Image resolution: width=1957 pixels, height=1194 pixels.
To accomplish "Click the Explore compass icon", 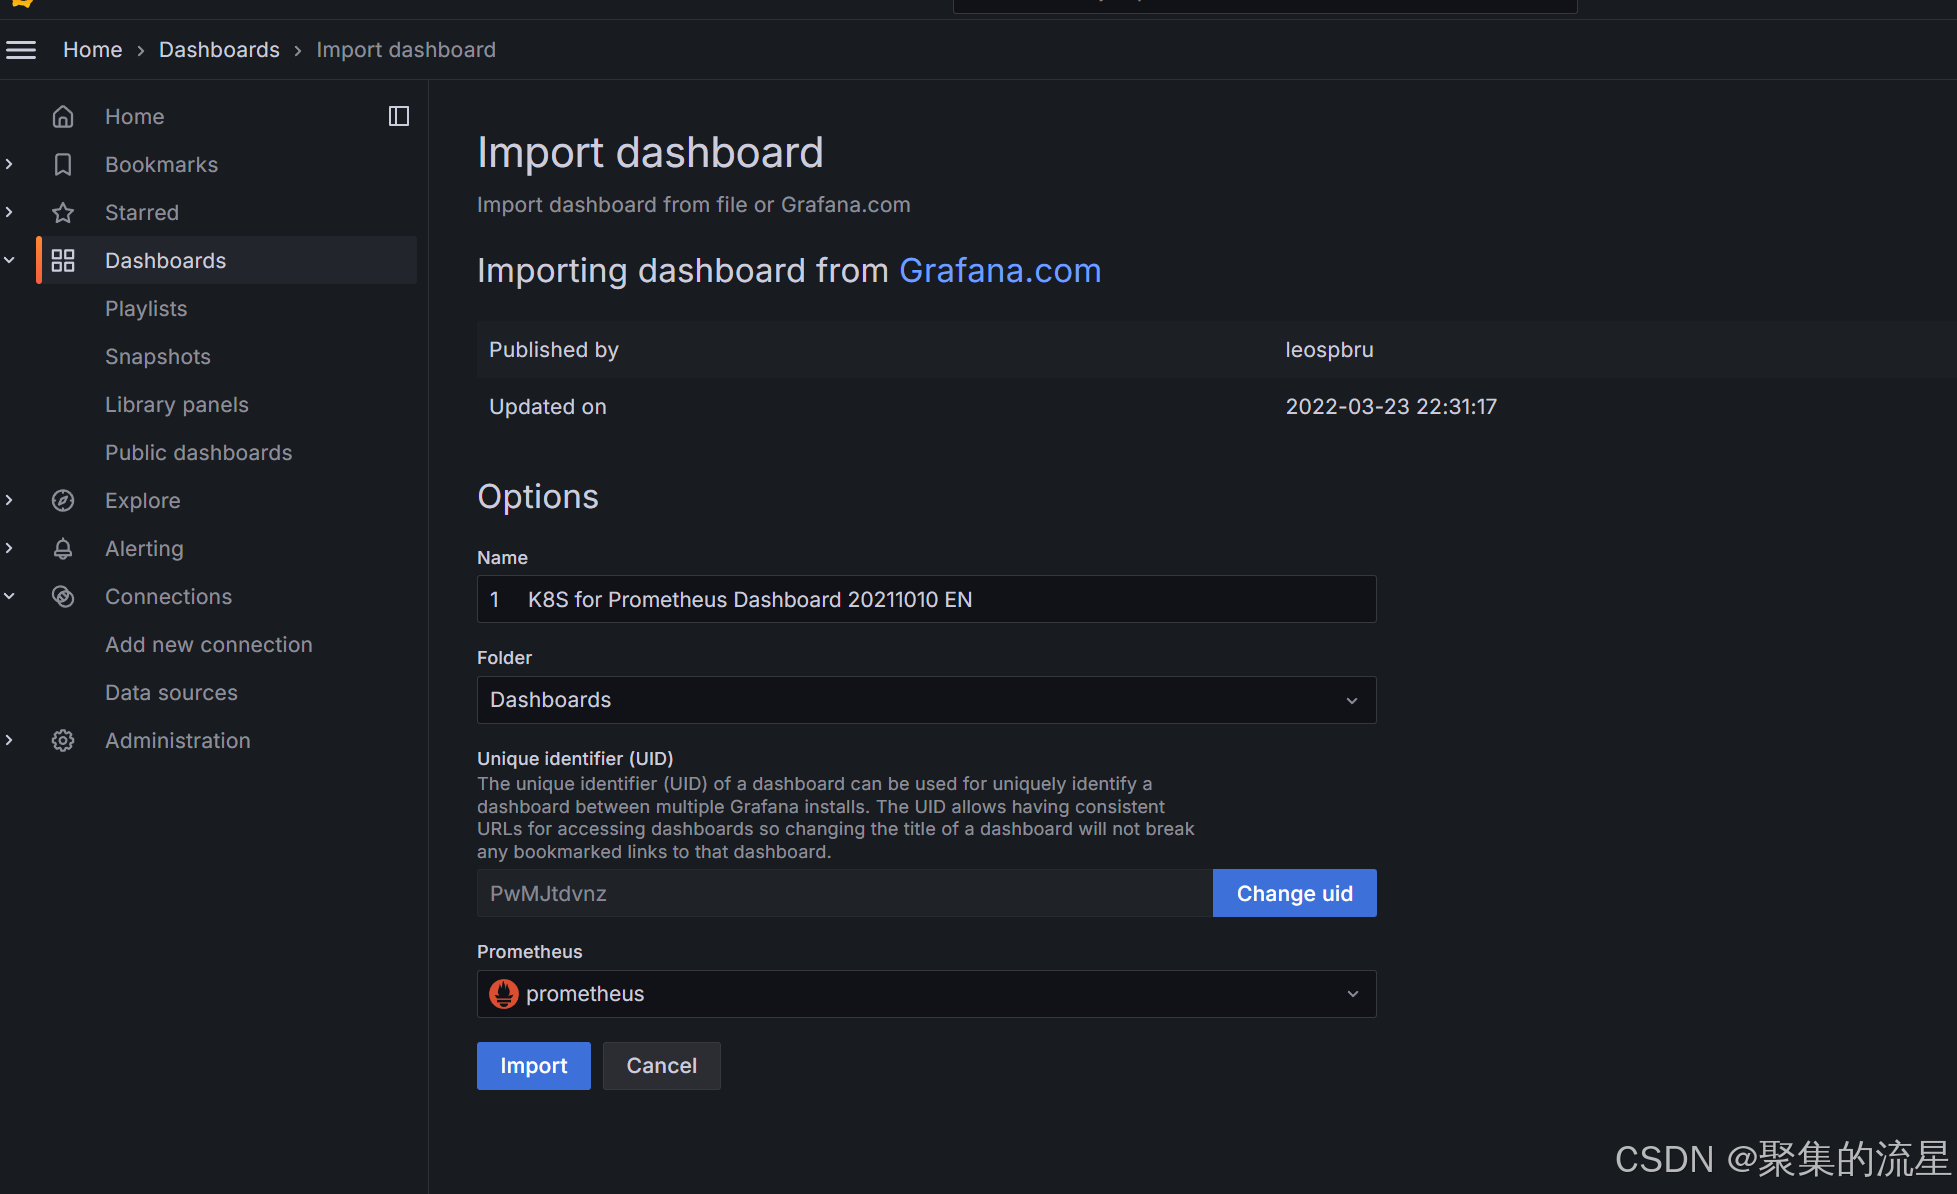I will (x=63, y=501).
